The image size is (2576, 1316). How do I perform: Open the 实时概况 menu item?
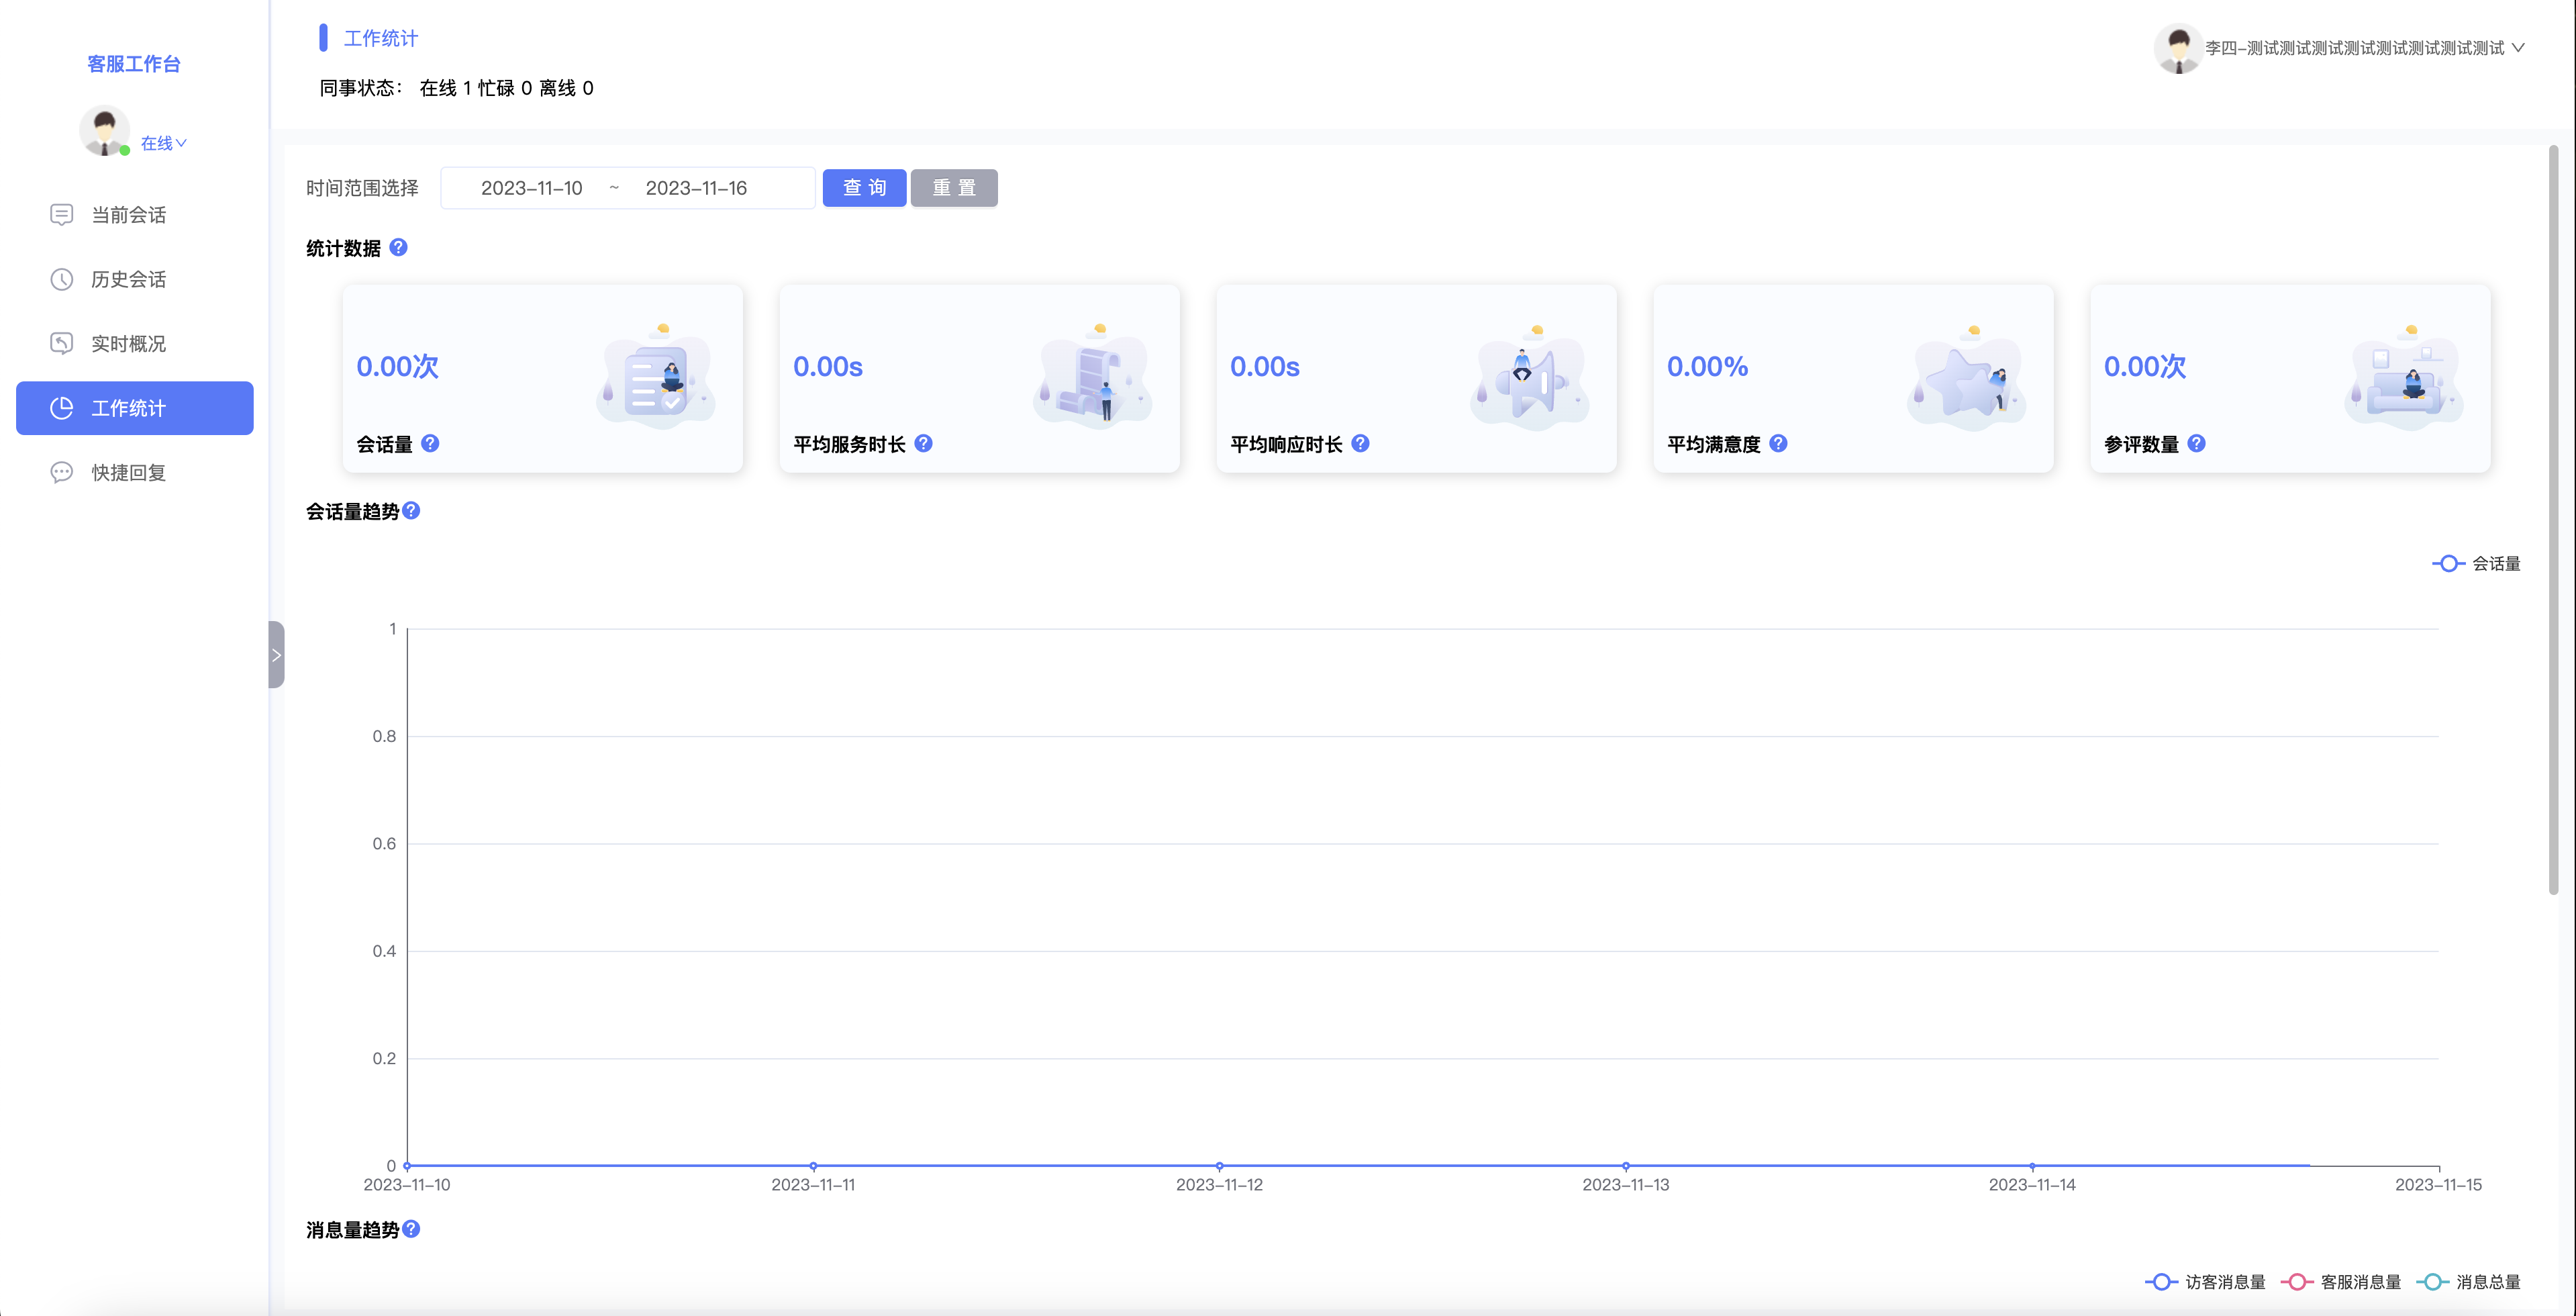pyautogui.click(x=134, y=344)
